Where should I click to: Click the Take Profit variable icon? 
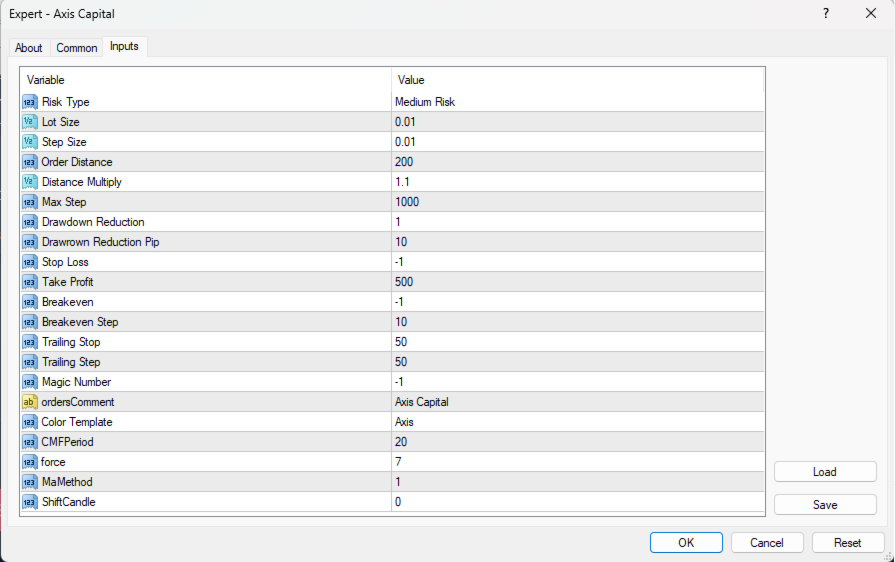pos(30,282)
